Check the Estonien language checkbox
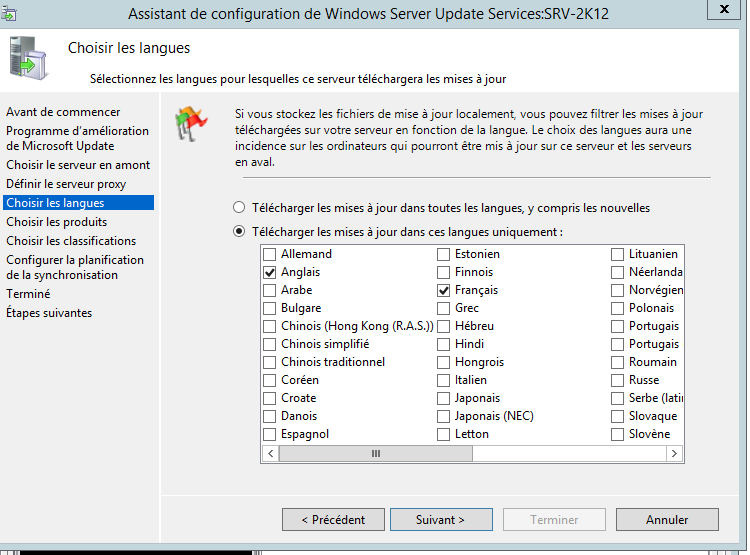This screenshot has height=555, width=750. click(x=443, y=254)
